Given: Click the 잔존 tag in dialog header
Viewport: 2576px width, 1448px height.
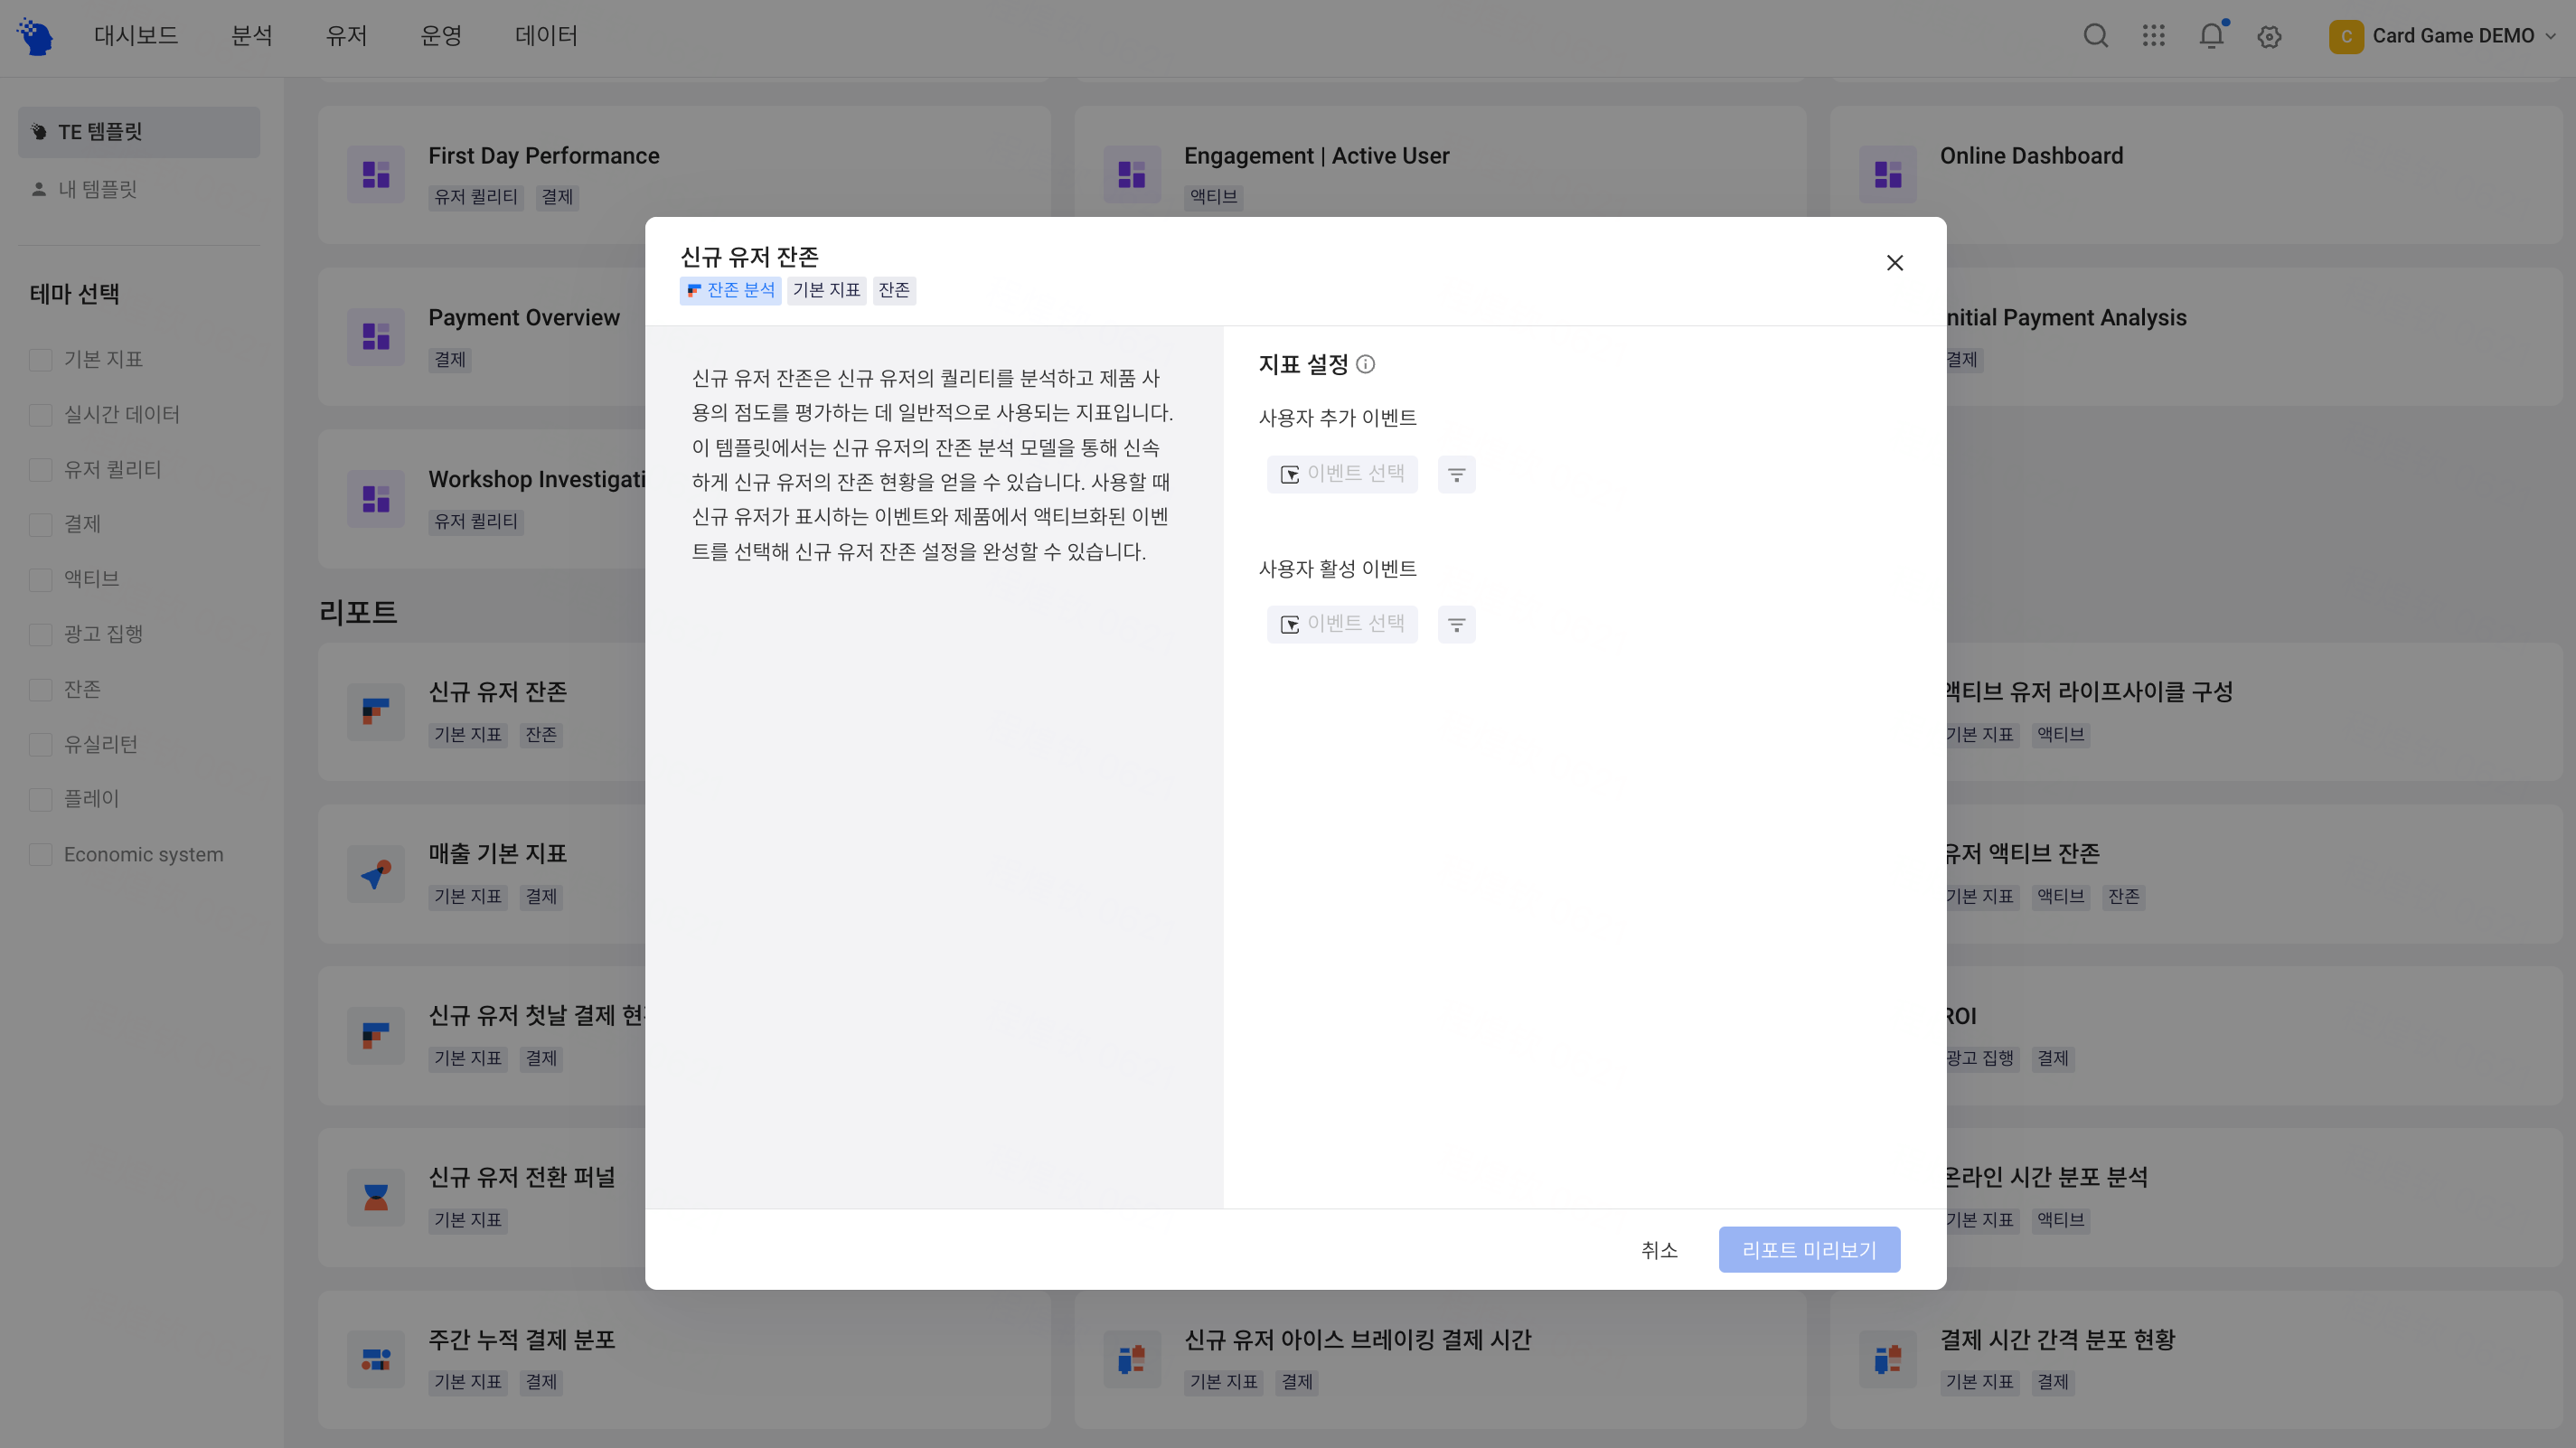Looking at the screenshot, I should 894,290.
